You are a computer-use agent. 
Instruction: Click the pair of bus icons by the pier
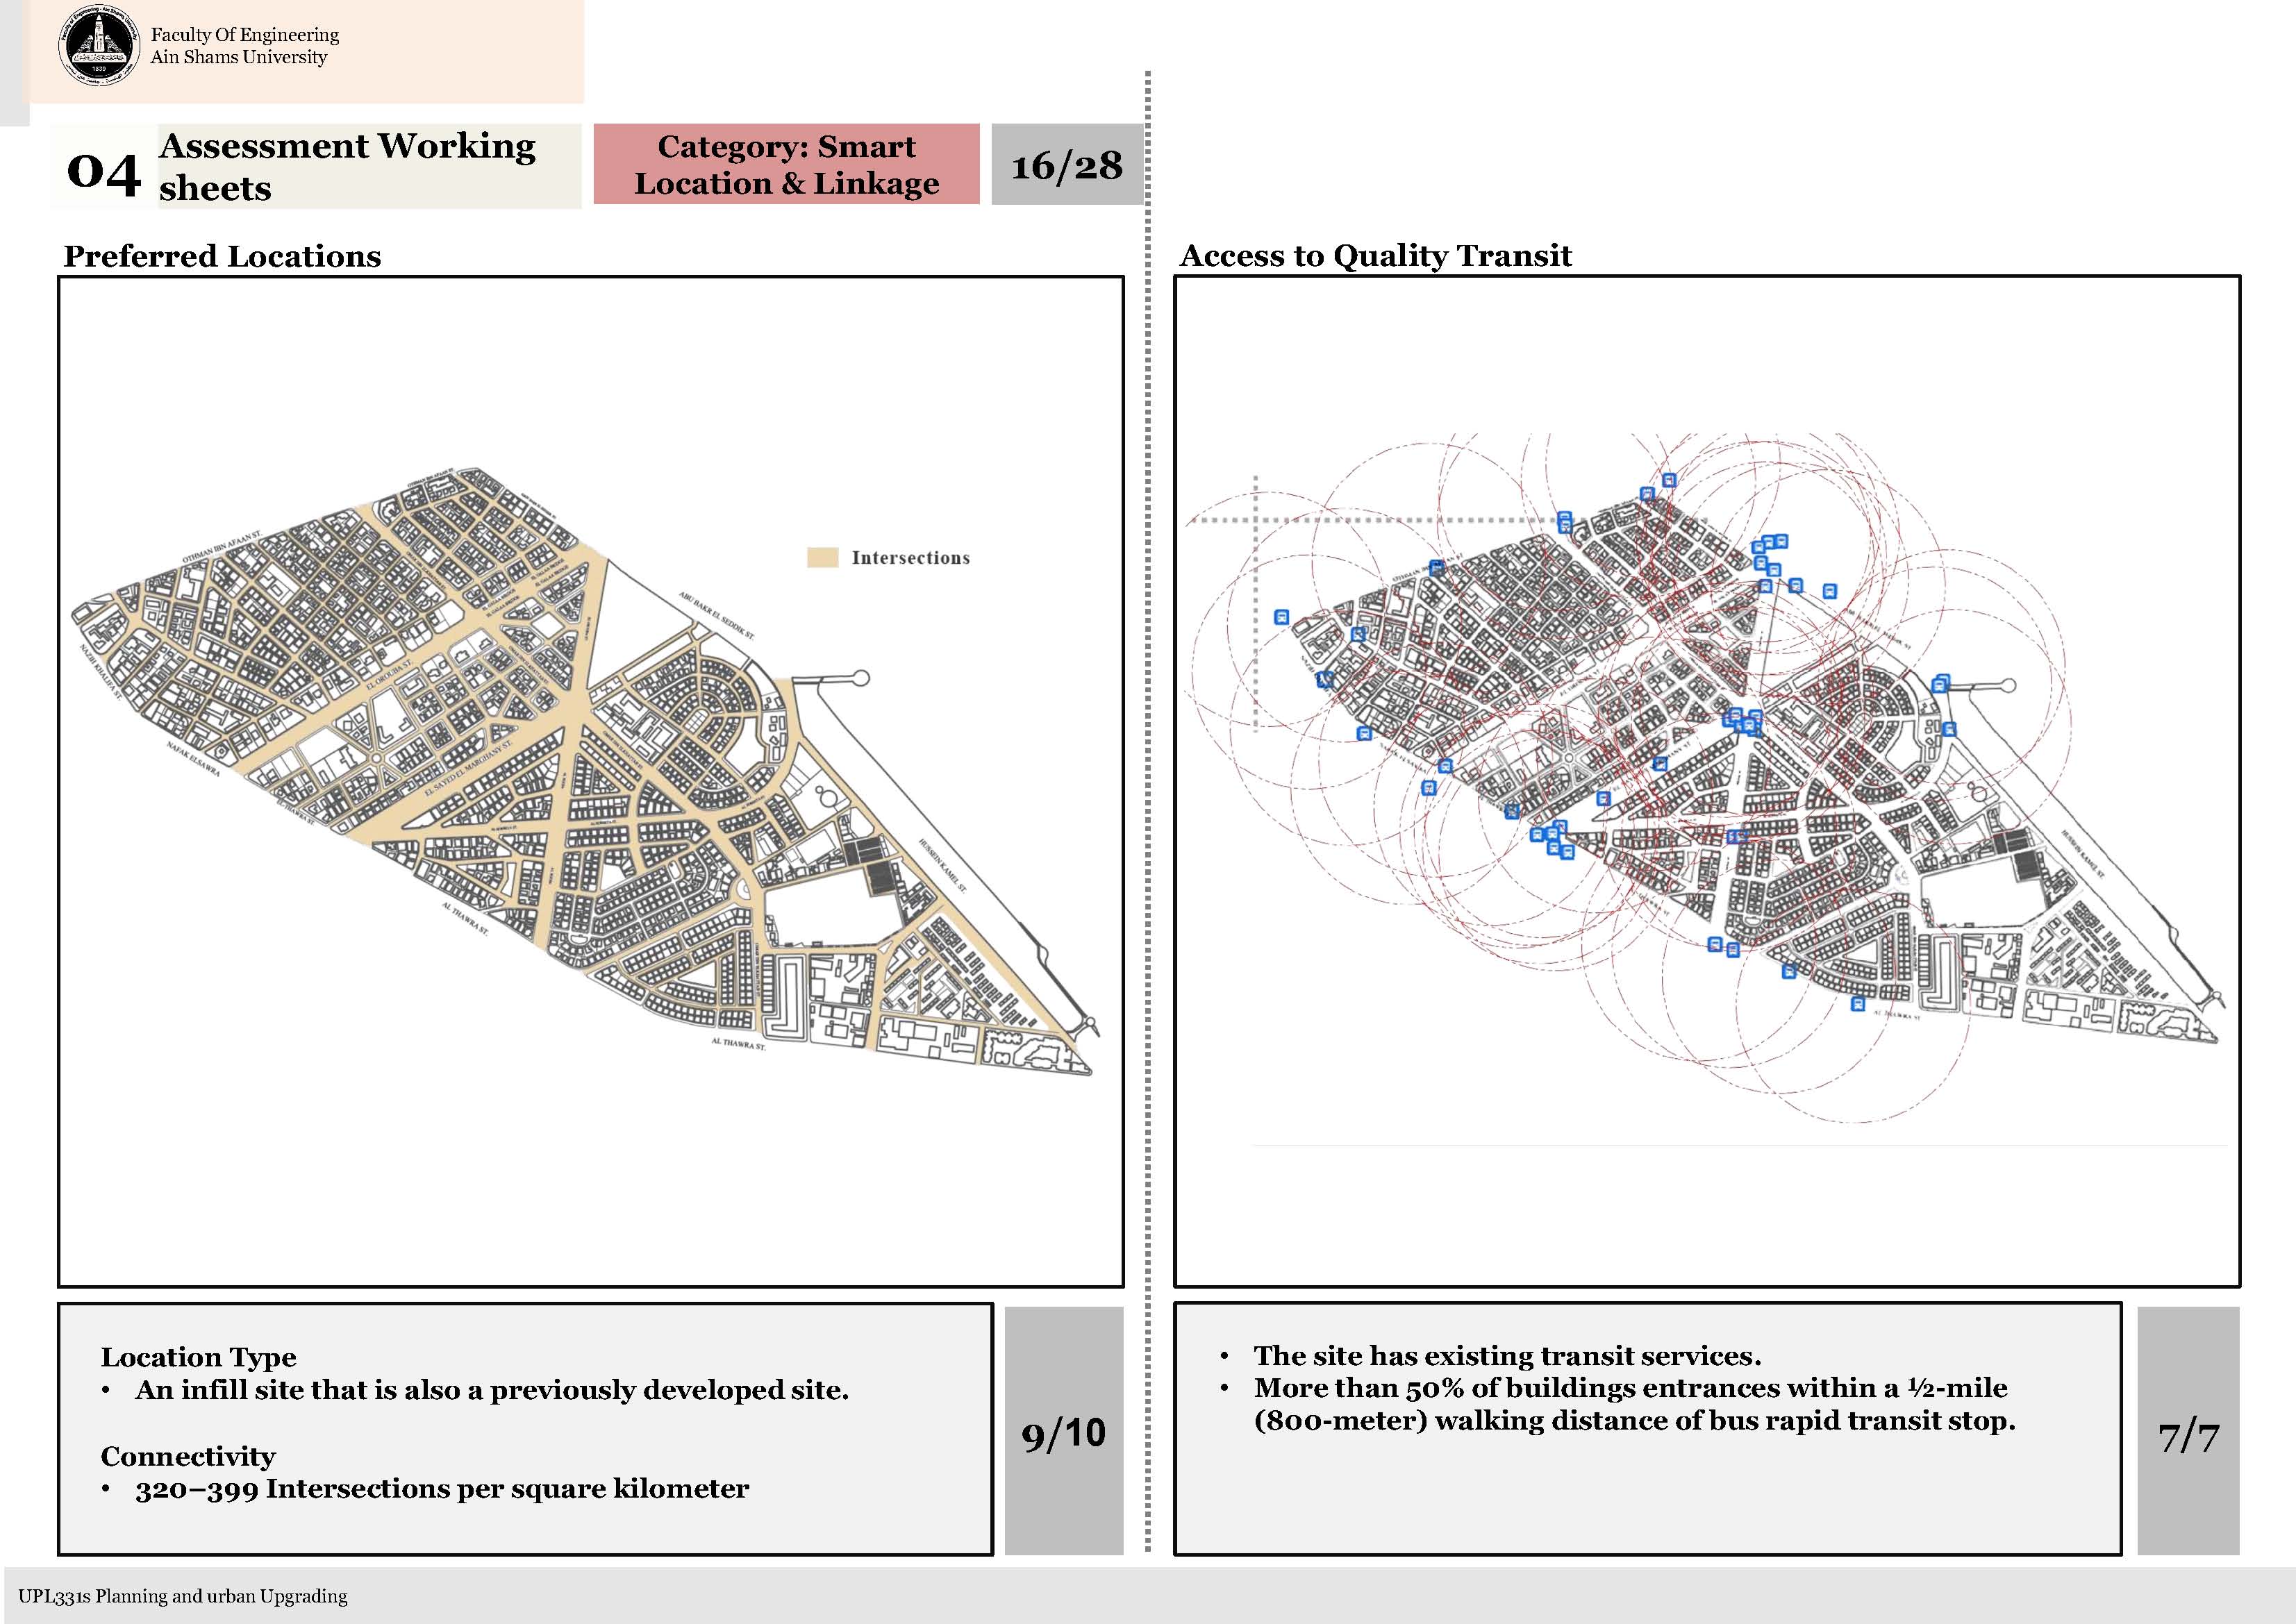tap(1940, 684)
